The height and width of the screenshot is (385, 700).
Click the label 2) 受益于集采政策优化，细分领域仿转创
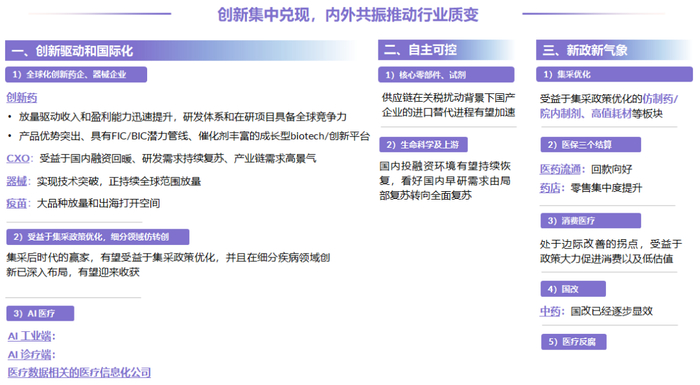click(98, 237)
